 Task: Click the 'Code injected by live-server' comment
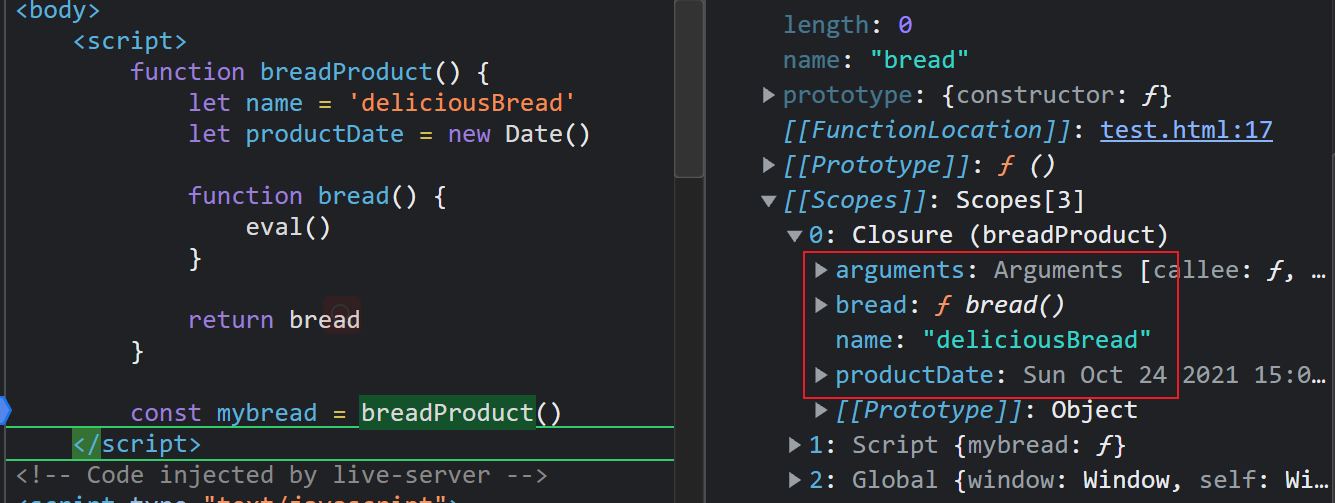pos(282,475)
